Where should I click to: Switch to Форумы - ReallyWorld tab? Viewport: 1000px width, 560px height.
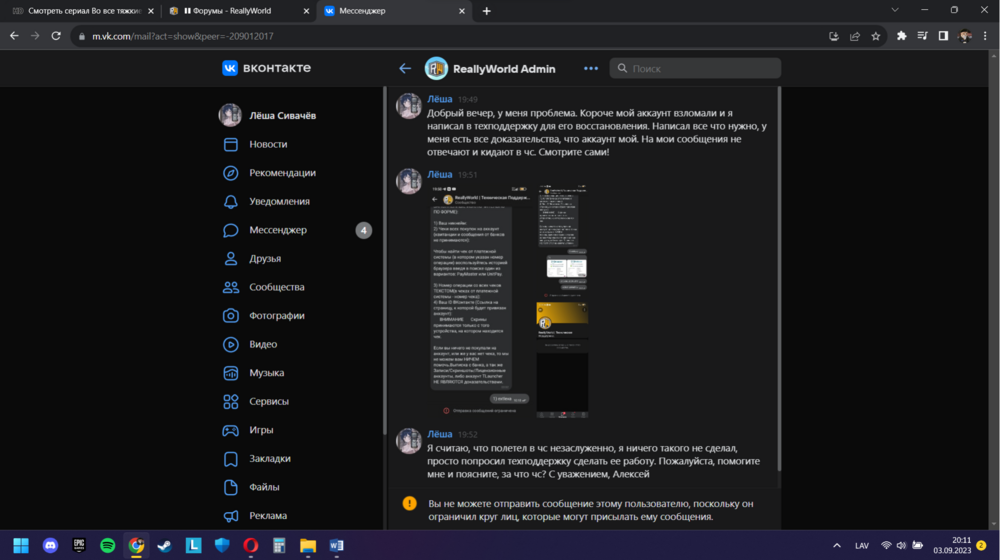point(233,11)
